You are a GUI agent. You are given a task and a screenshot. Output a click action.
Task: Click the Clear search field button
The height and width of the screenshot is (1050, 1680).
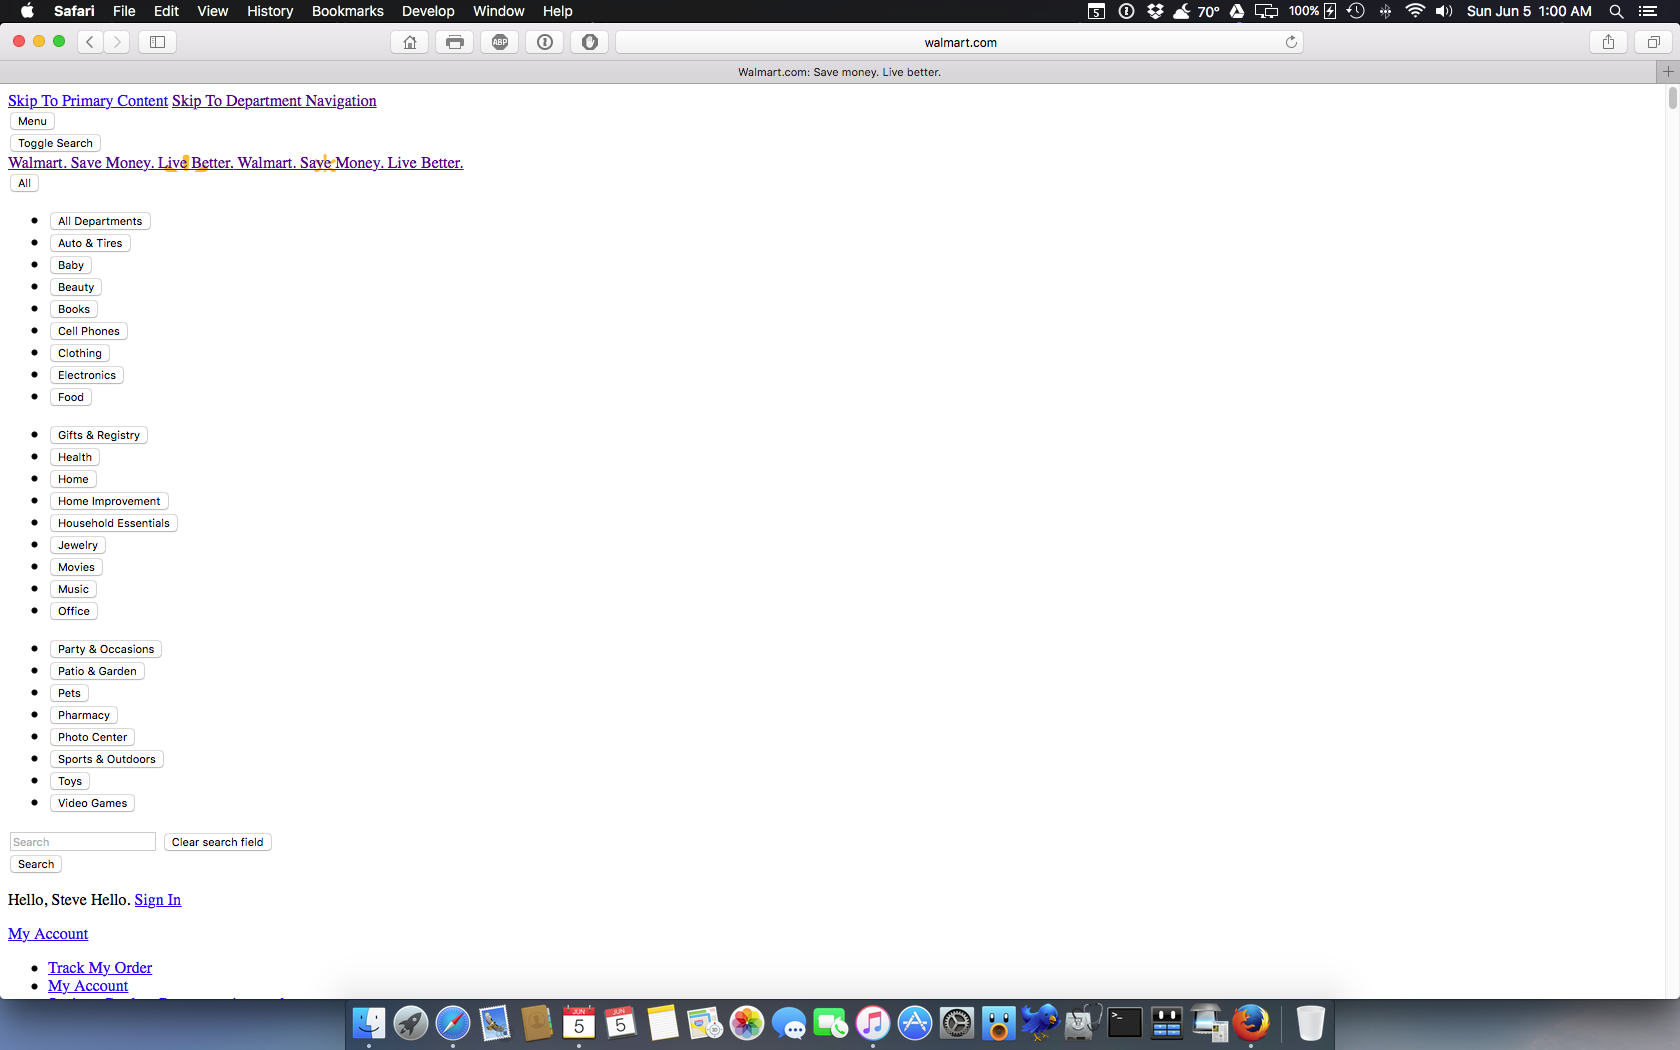point(218,842)
